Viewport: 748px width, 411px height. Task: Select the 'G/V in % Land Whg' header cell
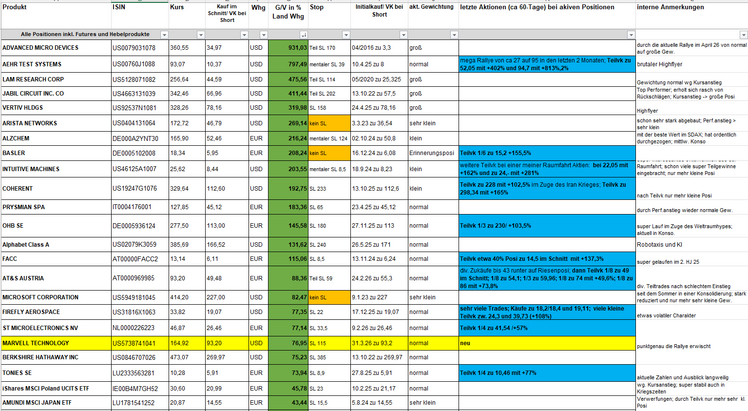[x=288, y=16]
